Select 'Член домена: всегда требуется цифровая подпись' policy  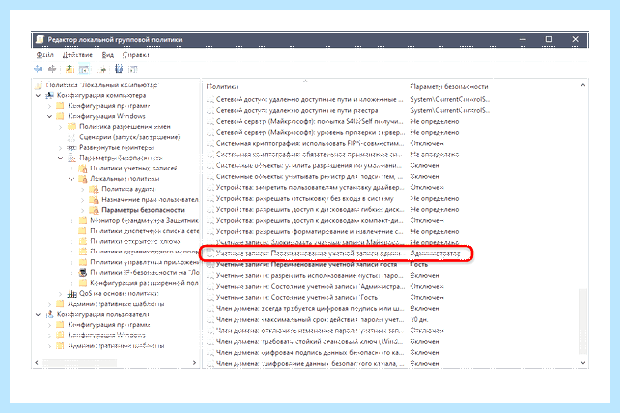(310, 309)
